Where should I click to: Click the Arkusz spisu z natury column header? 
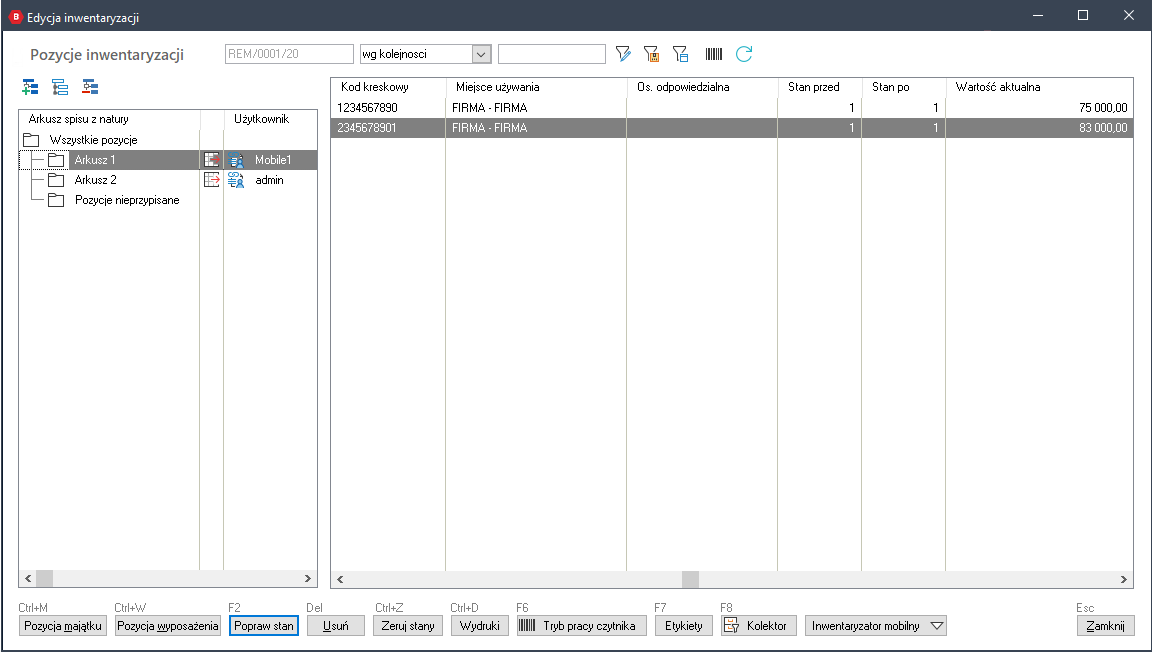(x=109, y=119)
